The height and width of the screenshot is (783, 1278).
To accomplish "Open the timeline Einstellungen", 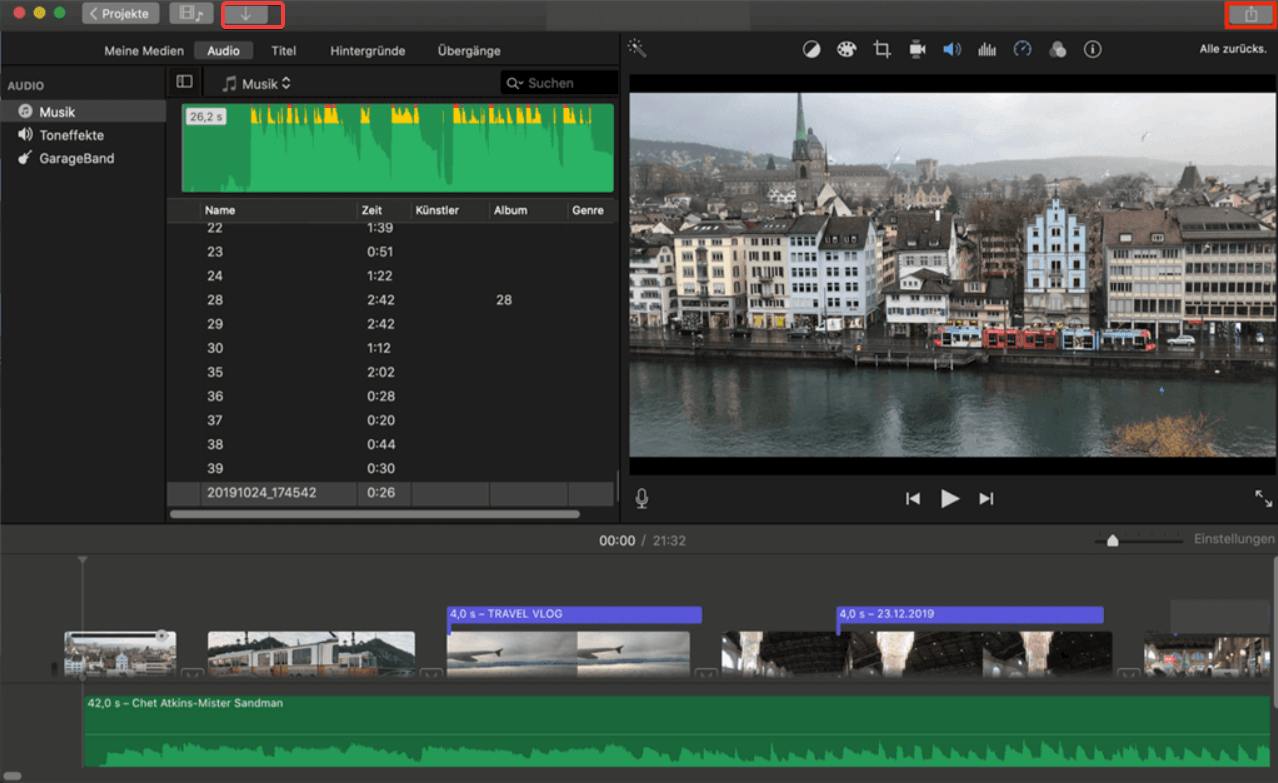I will [x=1234, y=539].
